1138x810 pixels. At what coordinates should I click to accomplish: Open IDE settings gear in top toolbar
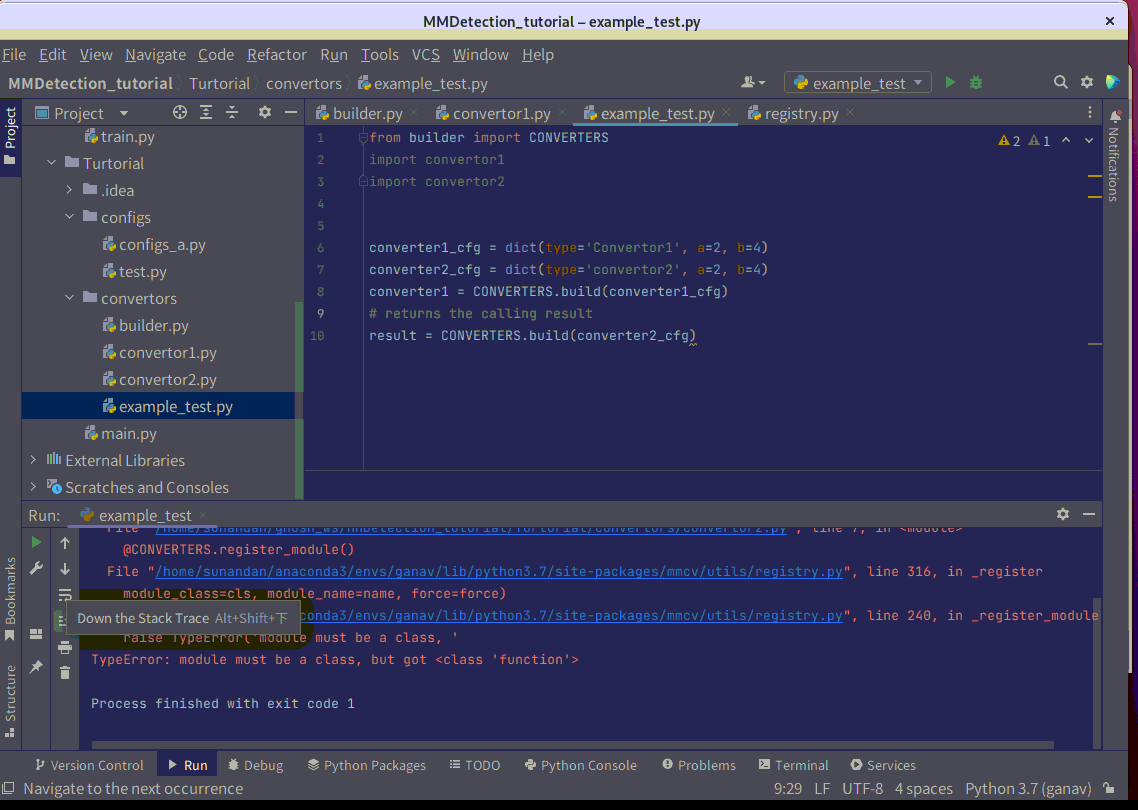(1086, 83)
